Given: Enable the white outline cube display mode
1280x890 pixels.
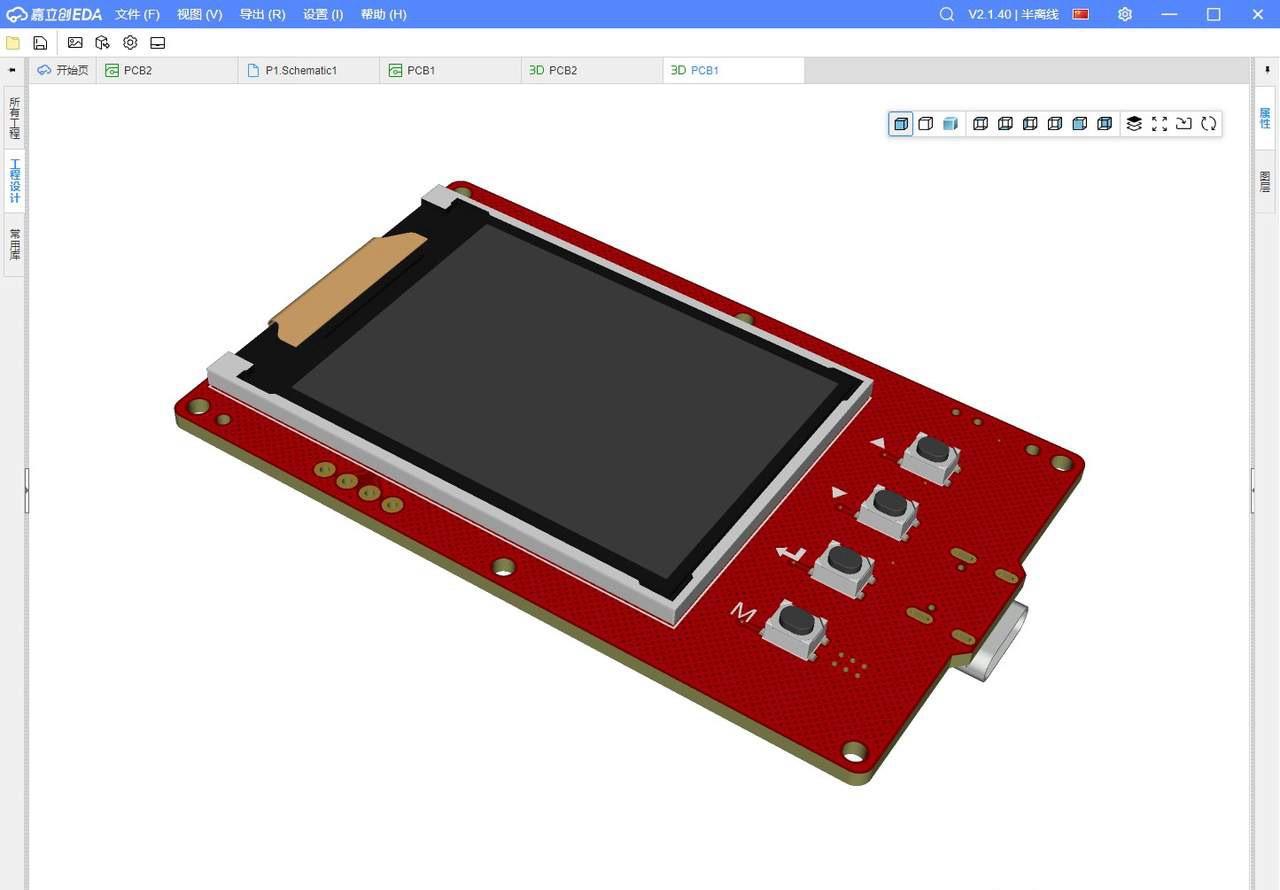Looking at the screenshot, I should pyautogui.click(x=926, y=124).
